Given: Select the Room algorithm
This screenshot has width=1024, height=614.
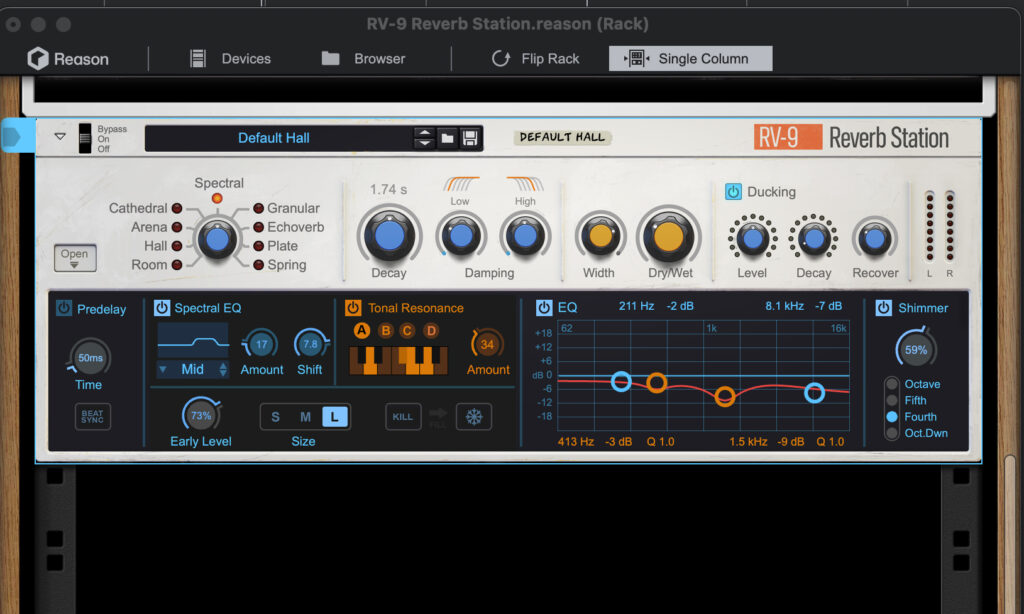Looking at the screenshot, I should [177, 265].
